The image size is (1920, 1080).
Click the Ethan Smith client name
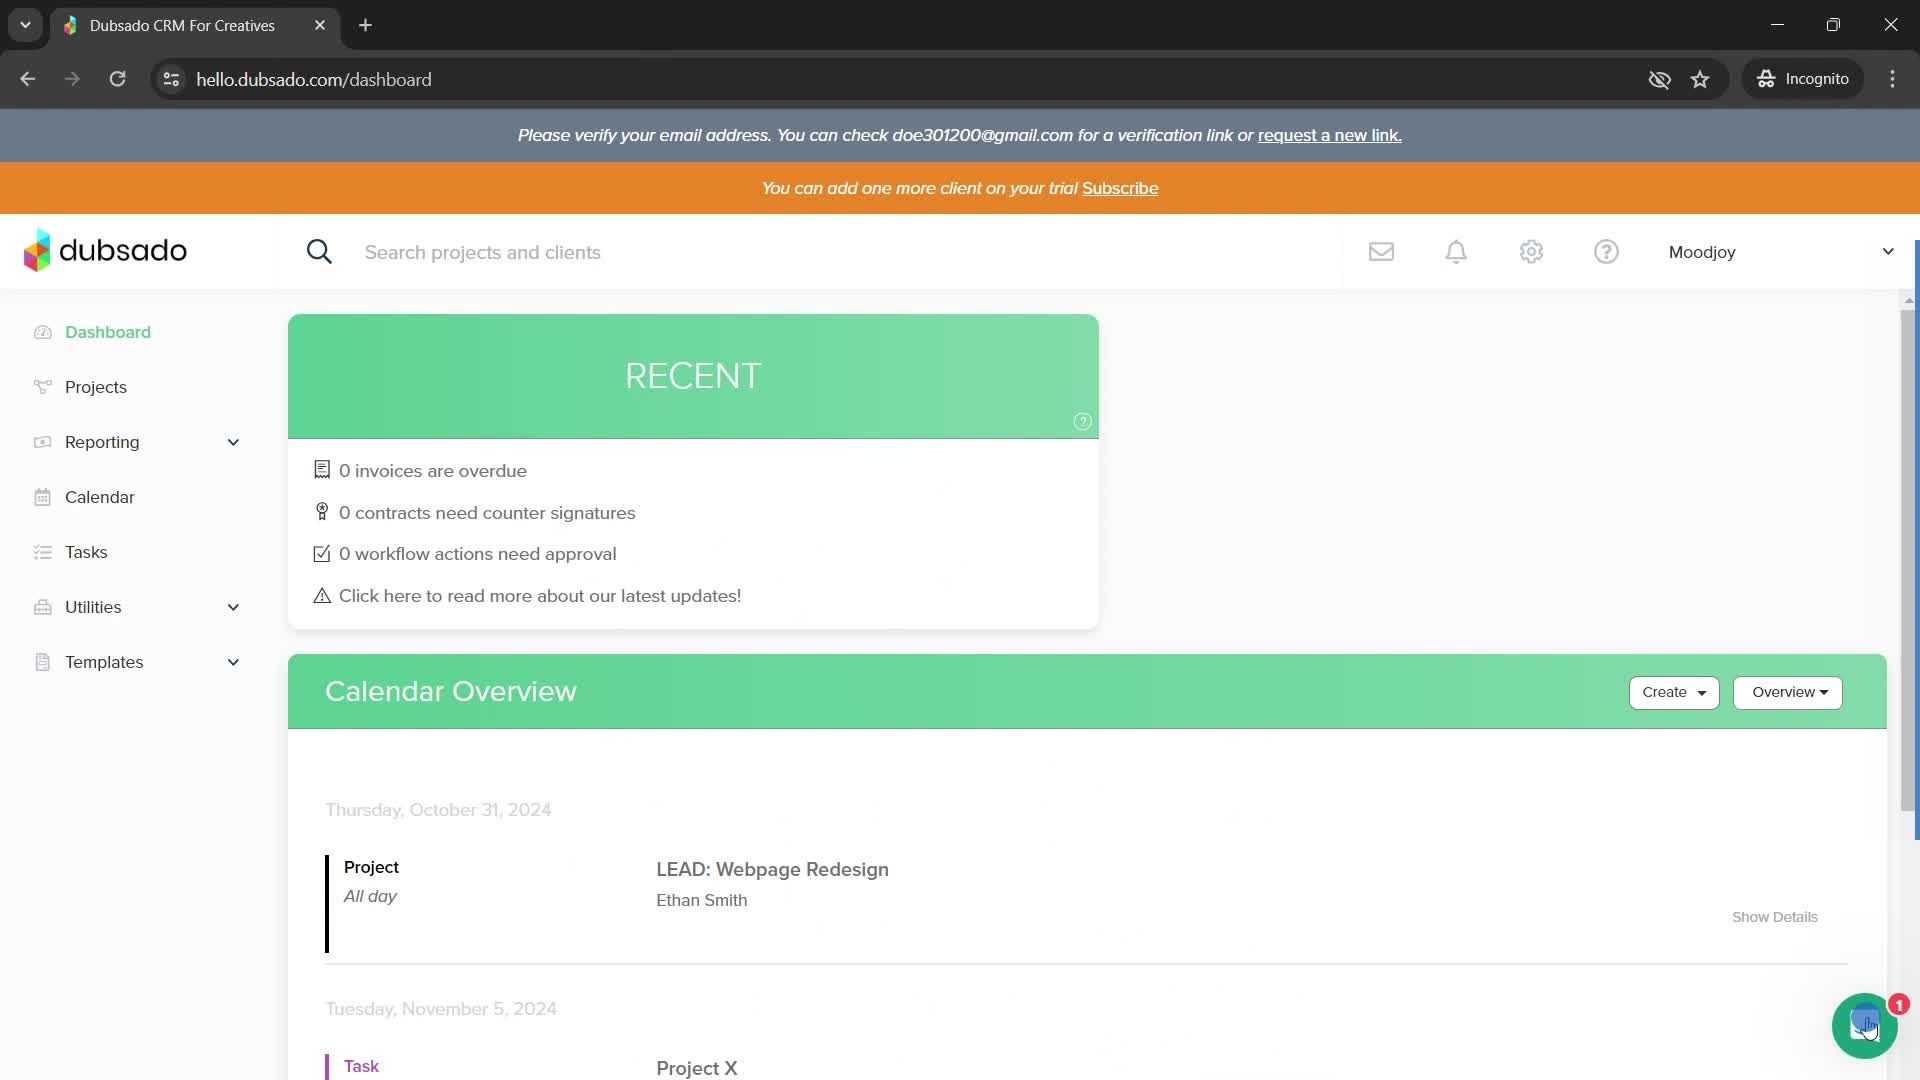point(702,900)
